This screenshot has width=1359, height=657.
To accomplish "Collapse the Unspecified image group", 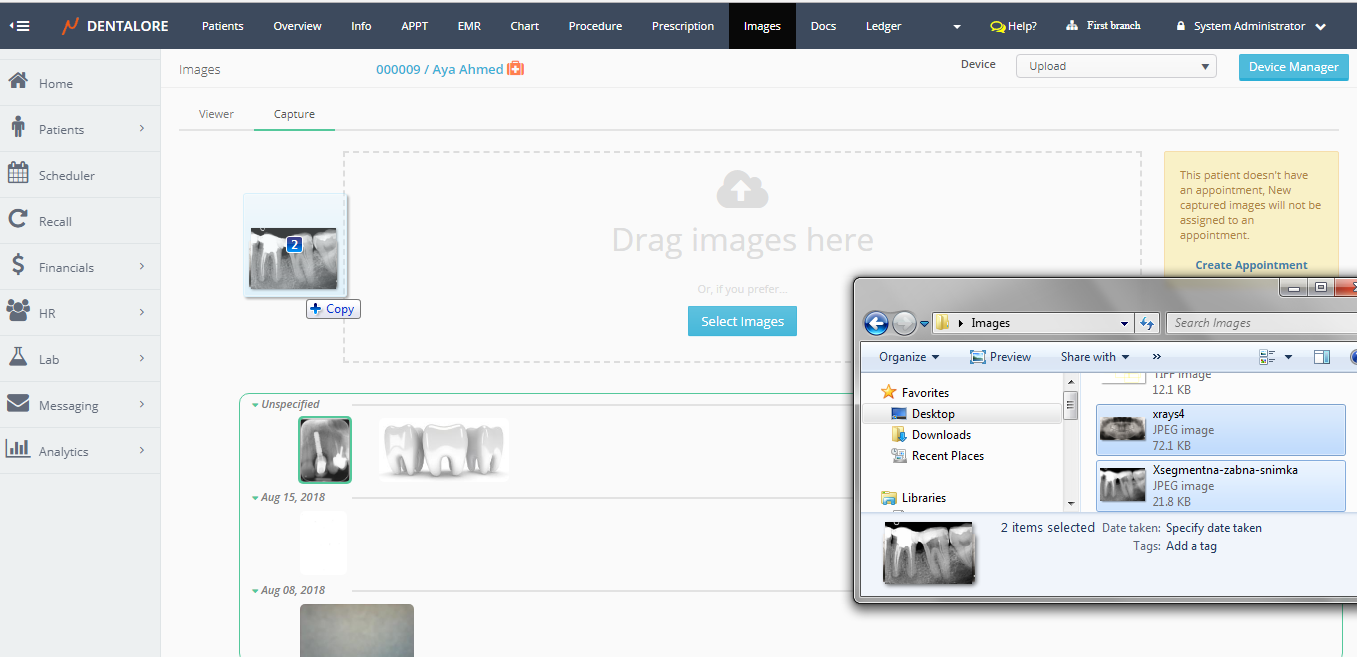I will [x=256, y=405].
